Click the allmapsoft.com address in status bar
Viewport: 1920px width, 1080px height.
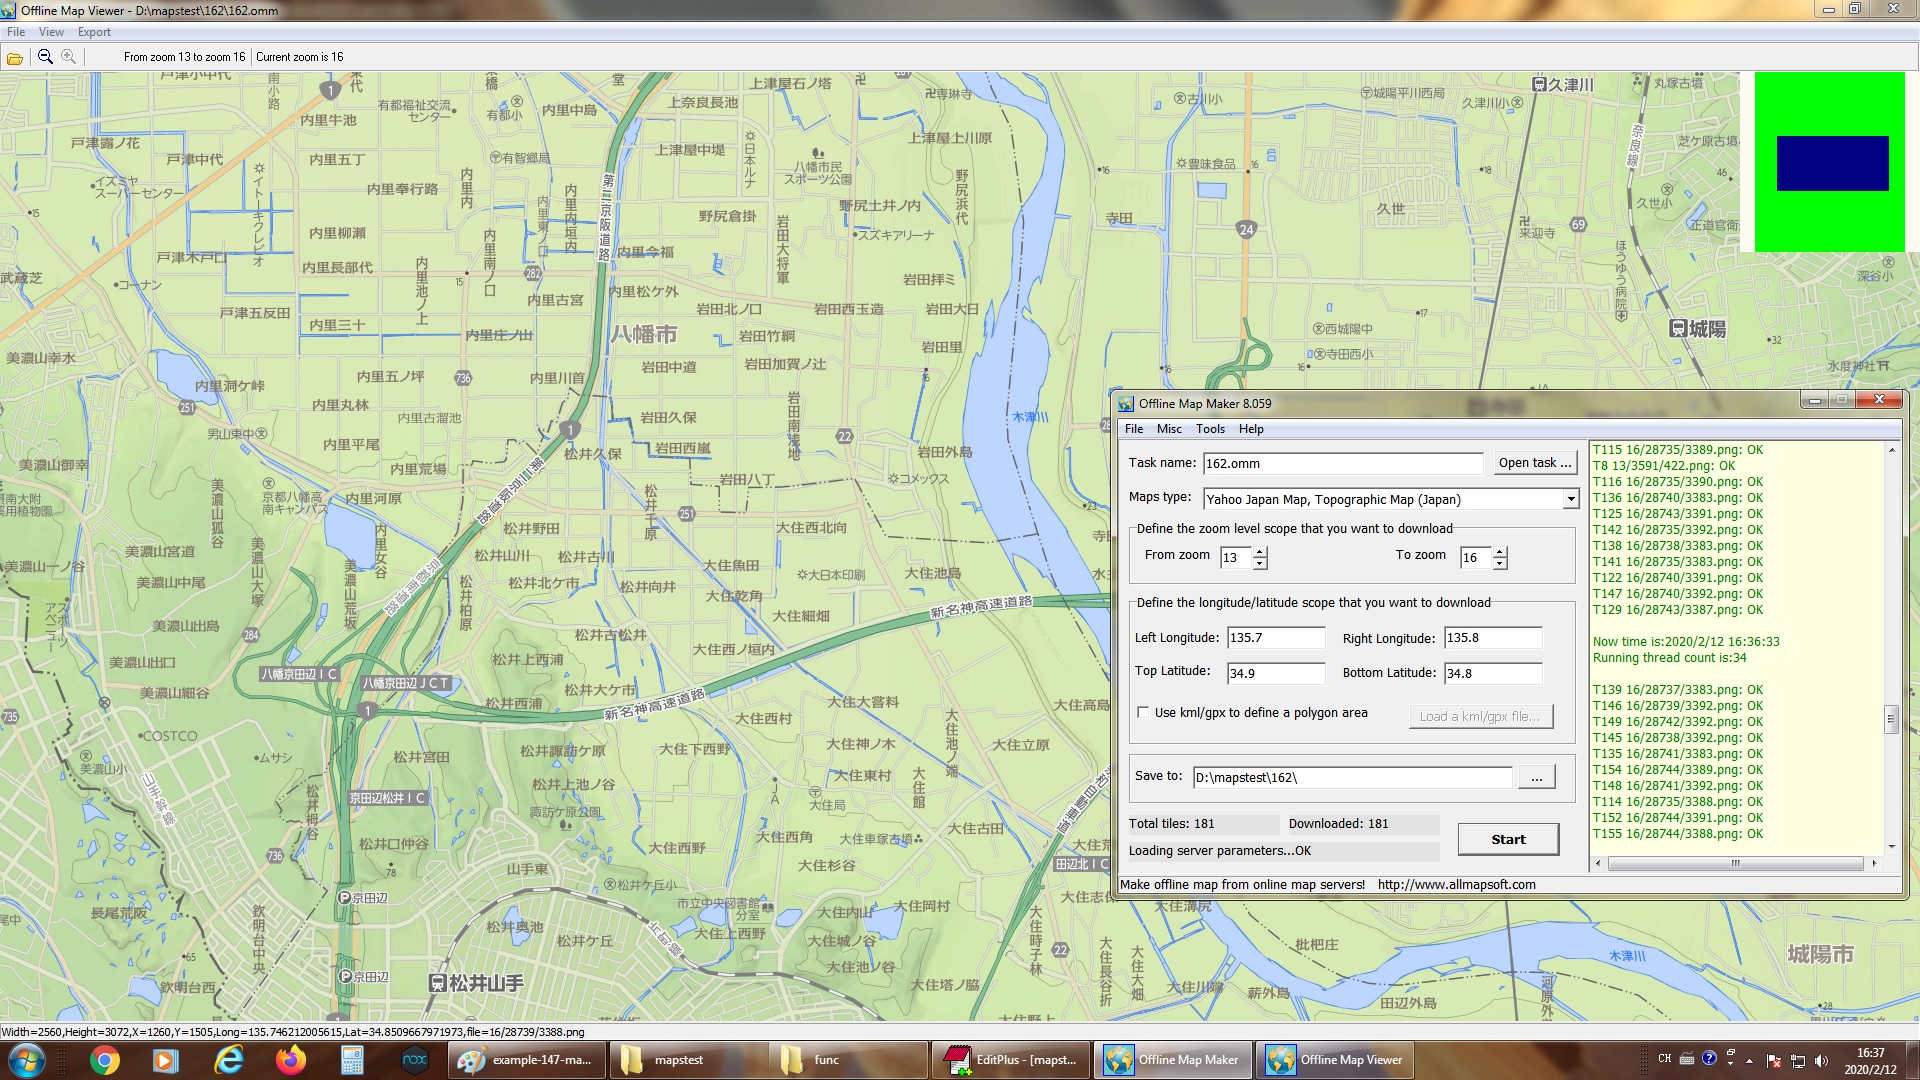1456,884
